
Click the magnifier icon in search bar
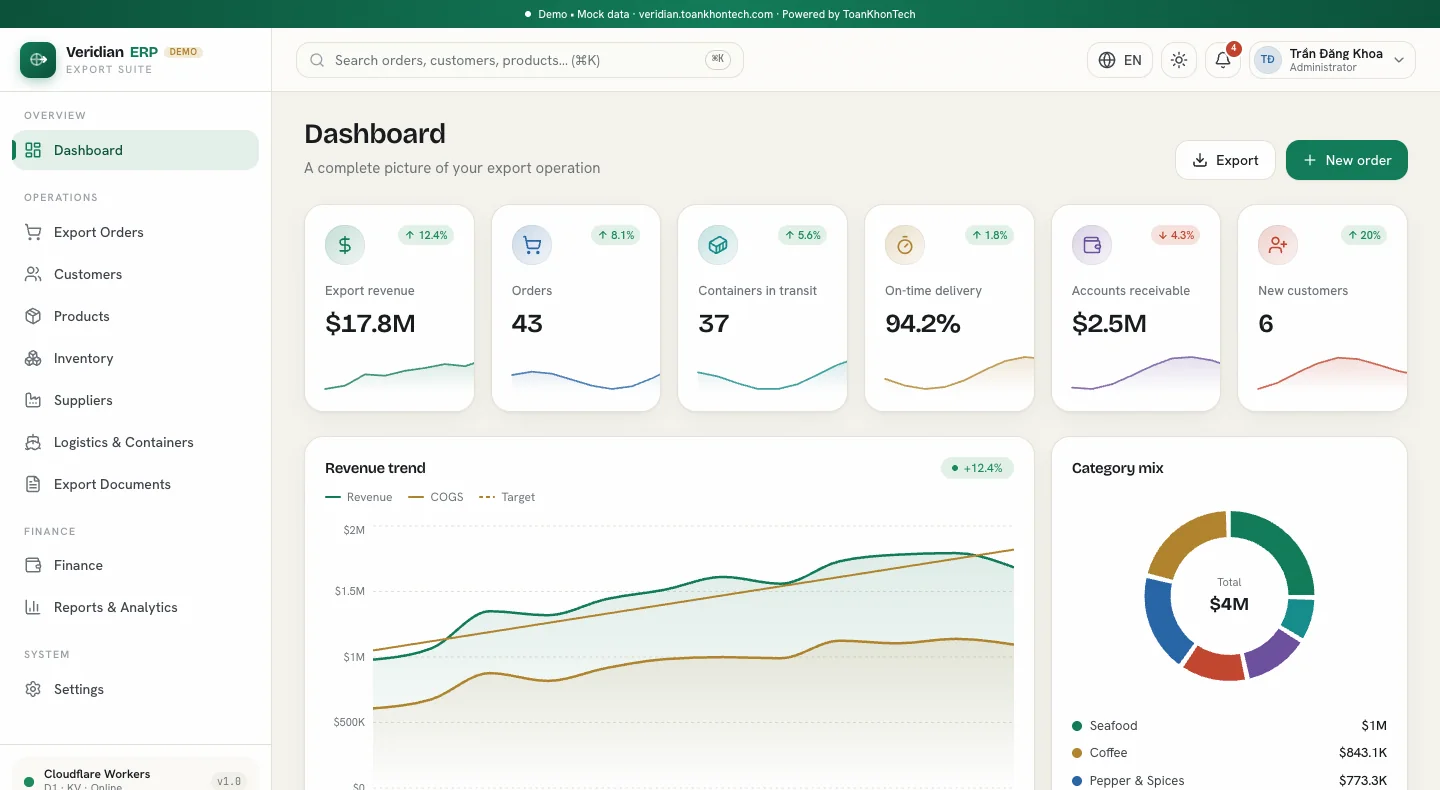coord(317,60)
